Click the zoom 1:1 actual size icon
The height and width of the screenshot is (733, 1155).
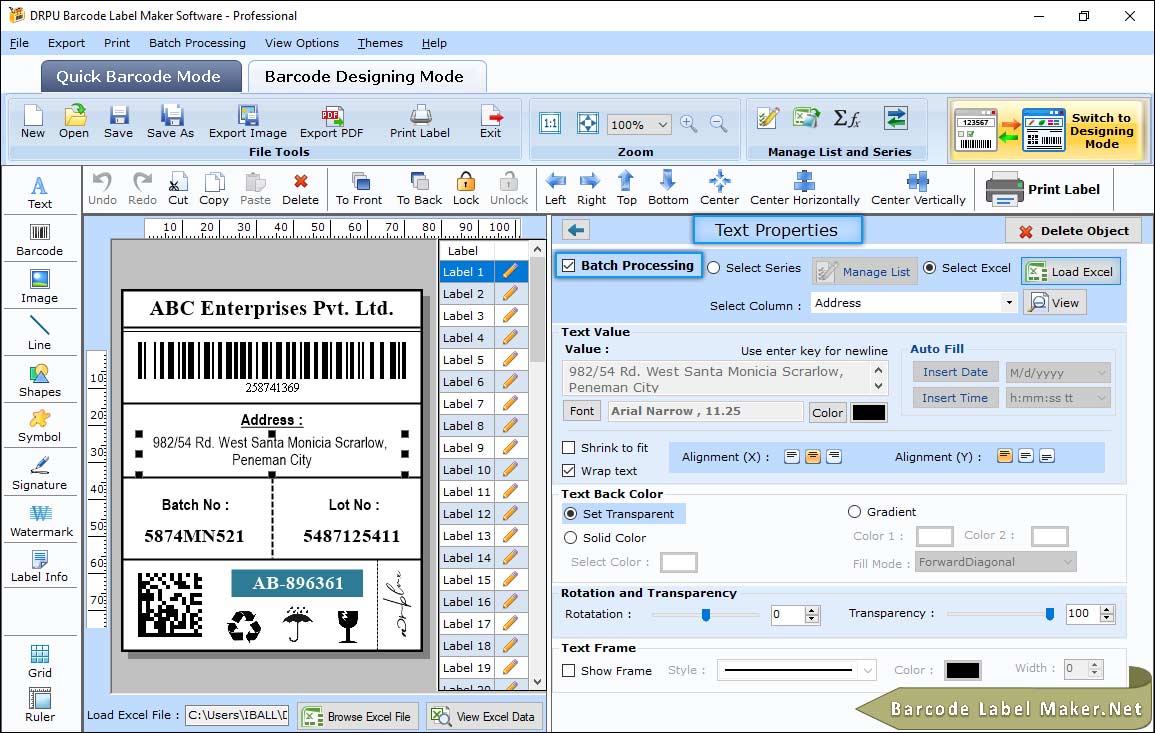[x=550, y=124]
